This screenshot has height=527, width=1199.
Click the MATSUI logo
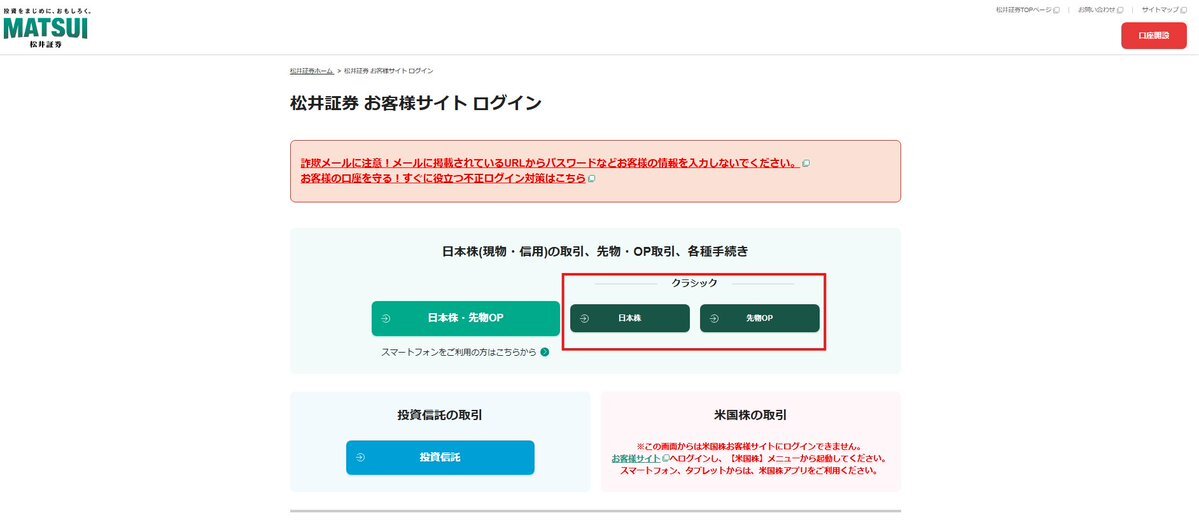46,28
